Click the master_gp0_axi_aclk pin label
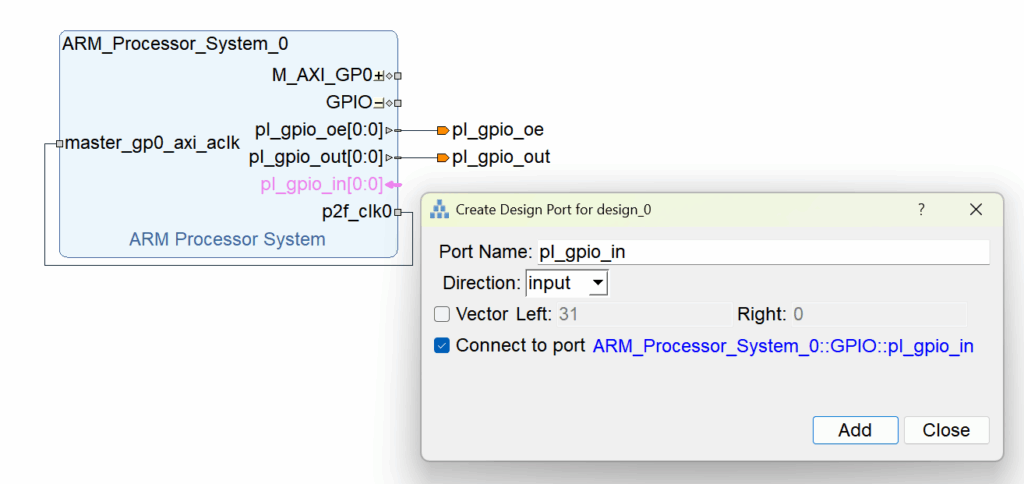Viewport: 1024px width, 484px height. click(x=152, y=144)
